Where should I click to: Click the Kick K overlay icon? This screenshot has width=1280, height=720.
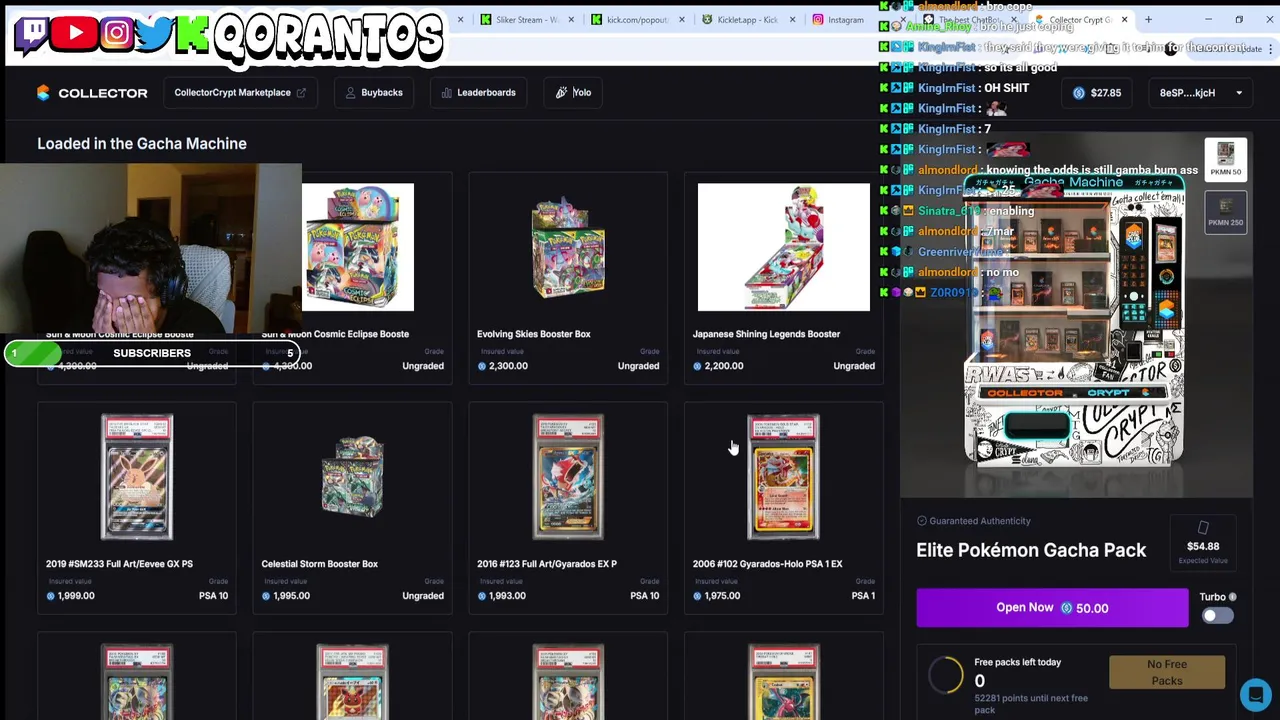pyautogui.click(x=192, y=33)
